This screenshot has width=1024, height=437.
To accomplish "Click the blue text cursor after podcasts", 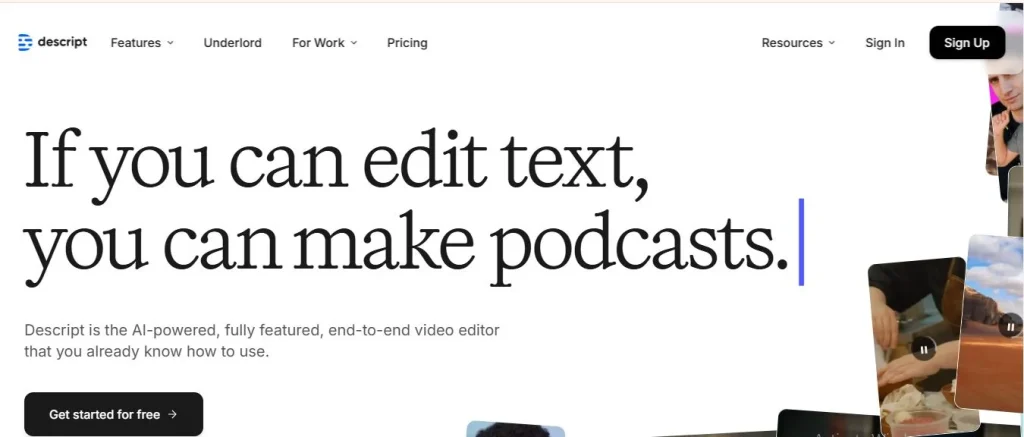I will click(x=801, y=242).
